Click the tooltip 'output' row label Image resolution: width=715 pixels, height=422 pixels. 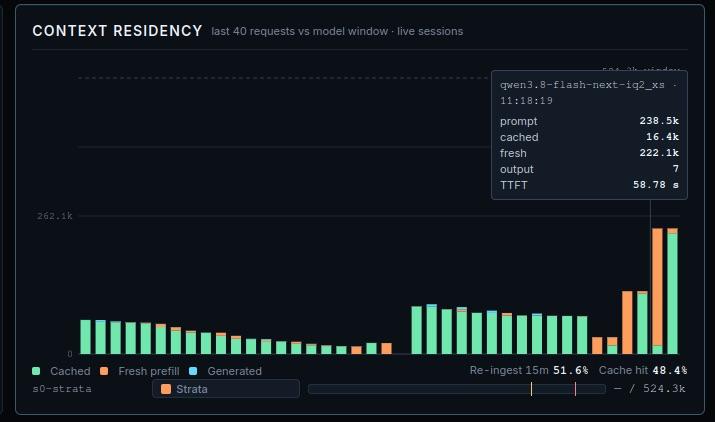tap(517, 169)
